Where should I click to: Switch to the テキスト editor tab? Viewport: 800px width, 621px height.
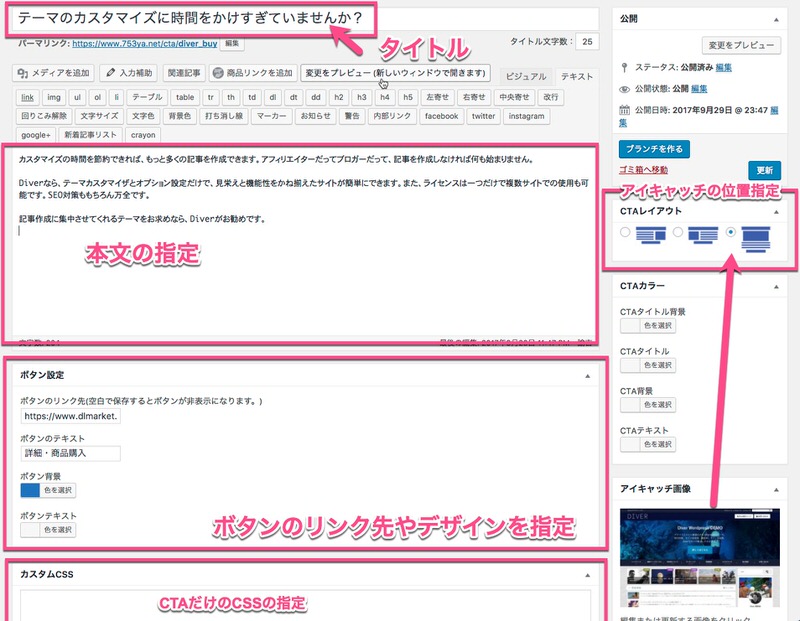[x=577, y=77]
